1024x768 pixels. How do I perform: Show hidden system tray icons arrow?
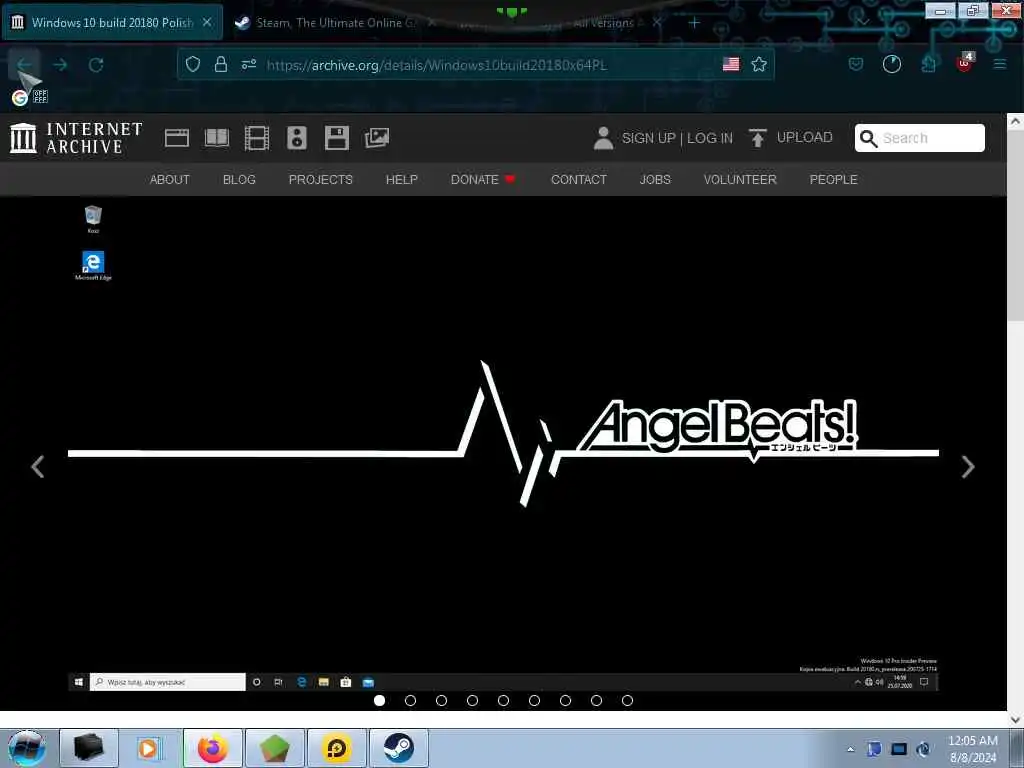tap(850, 749)
